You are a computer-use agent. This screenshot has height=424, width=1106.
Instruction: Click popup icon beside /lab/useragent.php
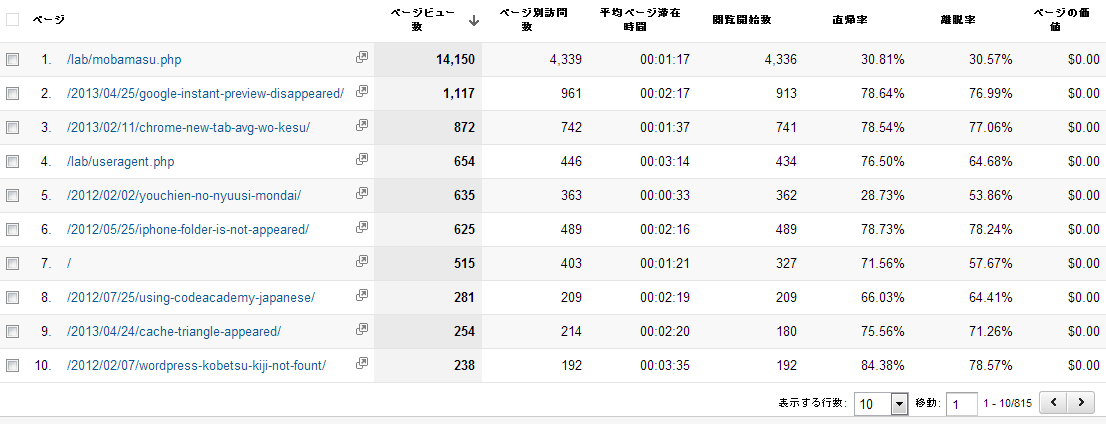[x=362, y=160]
